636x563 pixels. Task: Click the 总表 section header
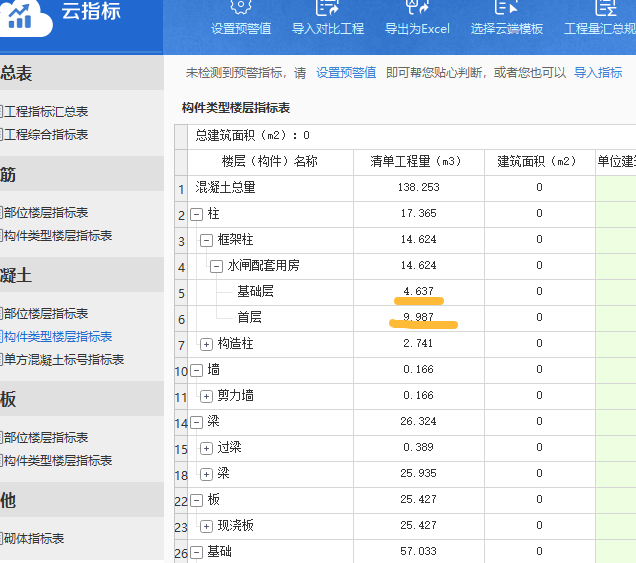pyautogui.click(x=82, y=73)
